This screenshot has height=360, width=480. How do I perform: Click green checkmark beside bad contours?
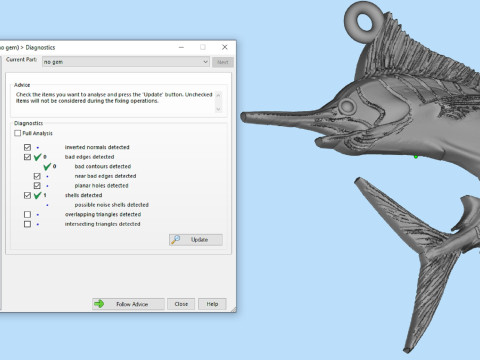pyautogui.click(x=47, y=166)
